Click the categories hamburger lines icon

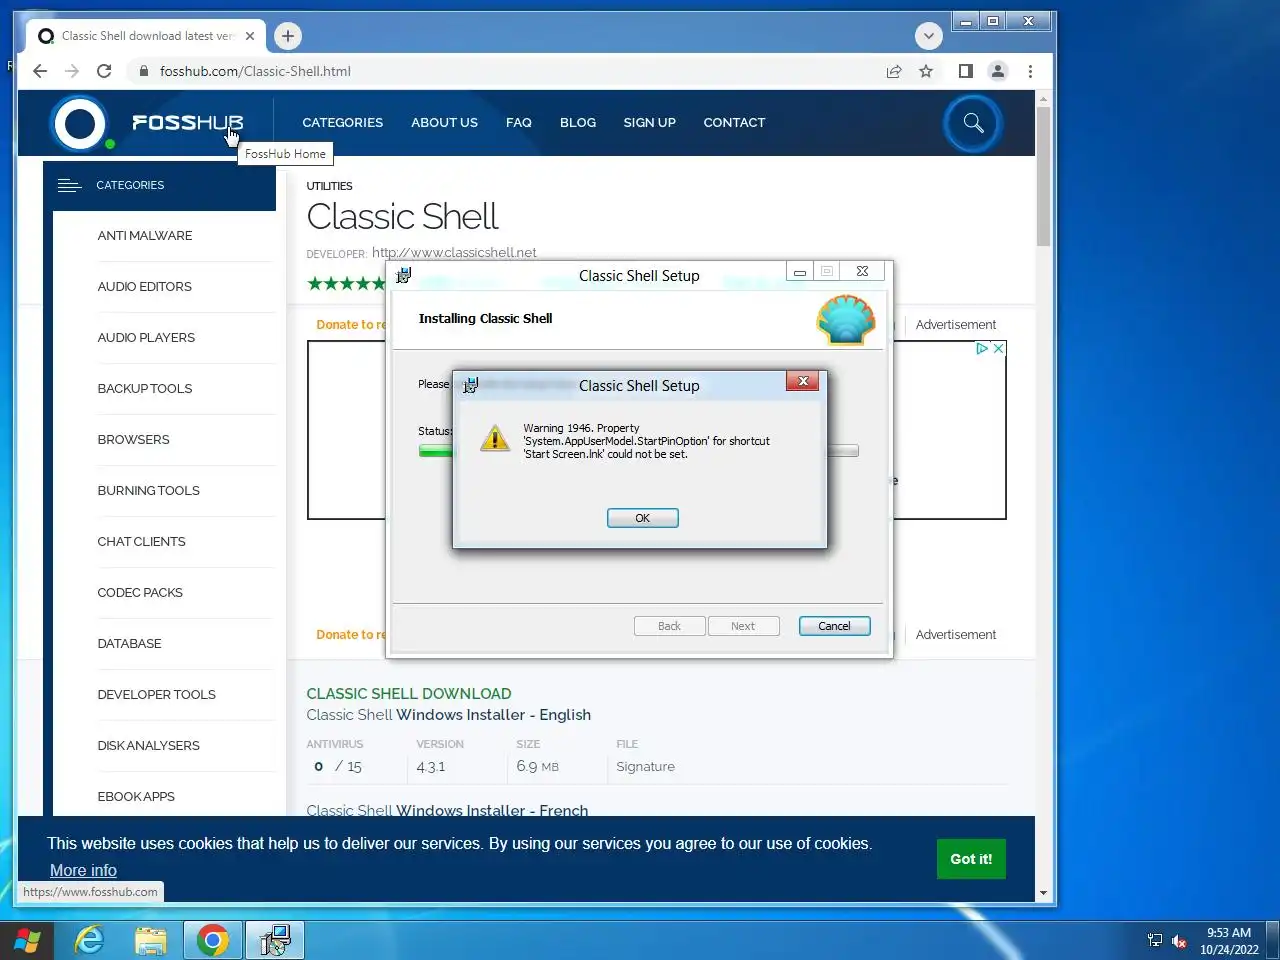click(69, 185)
